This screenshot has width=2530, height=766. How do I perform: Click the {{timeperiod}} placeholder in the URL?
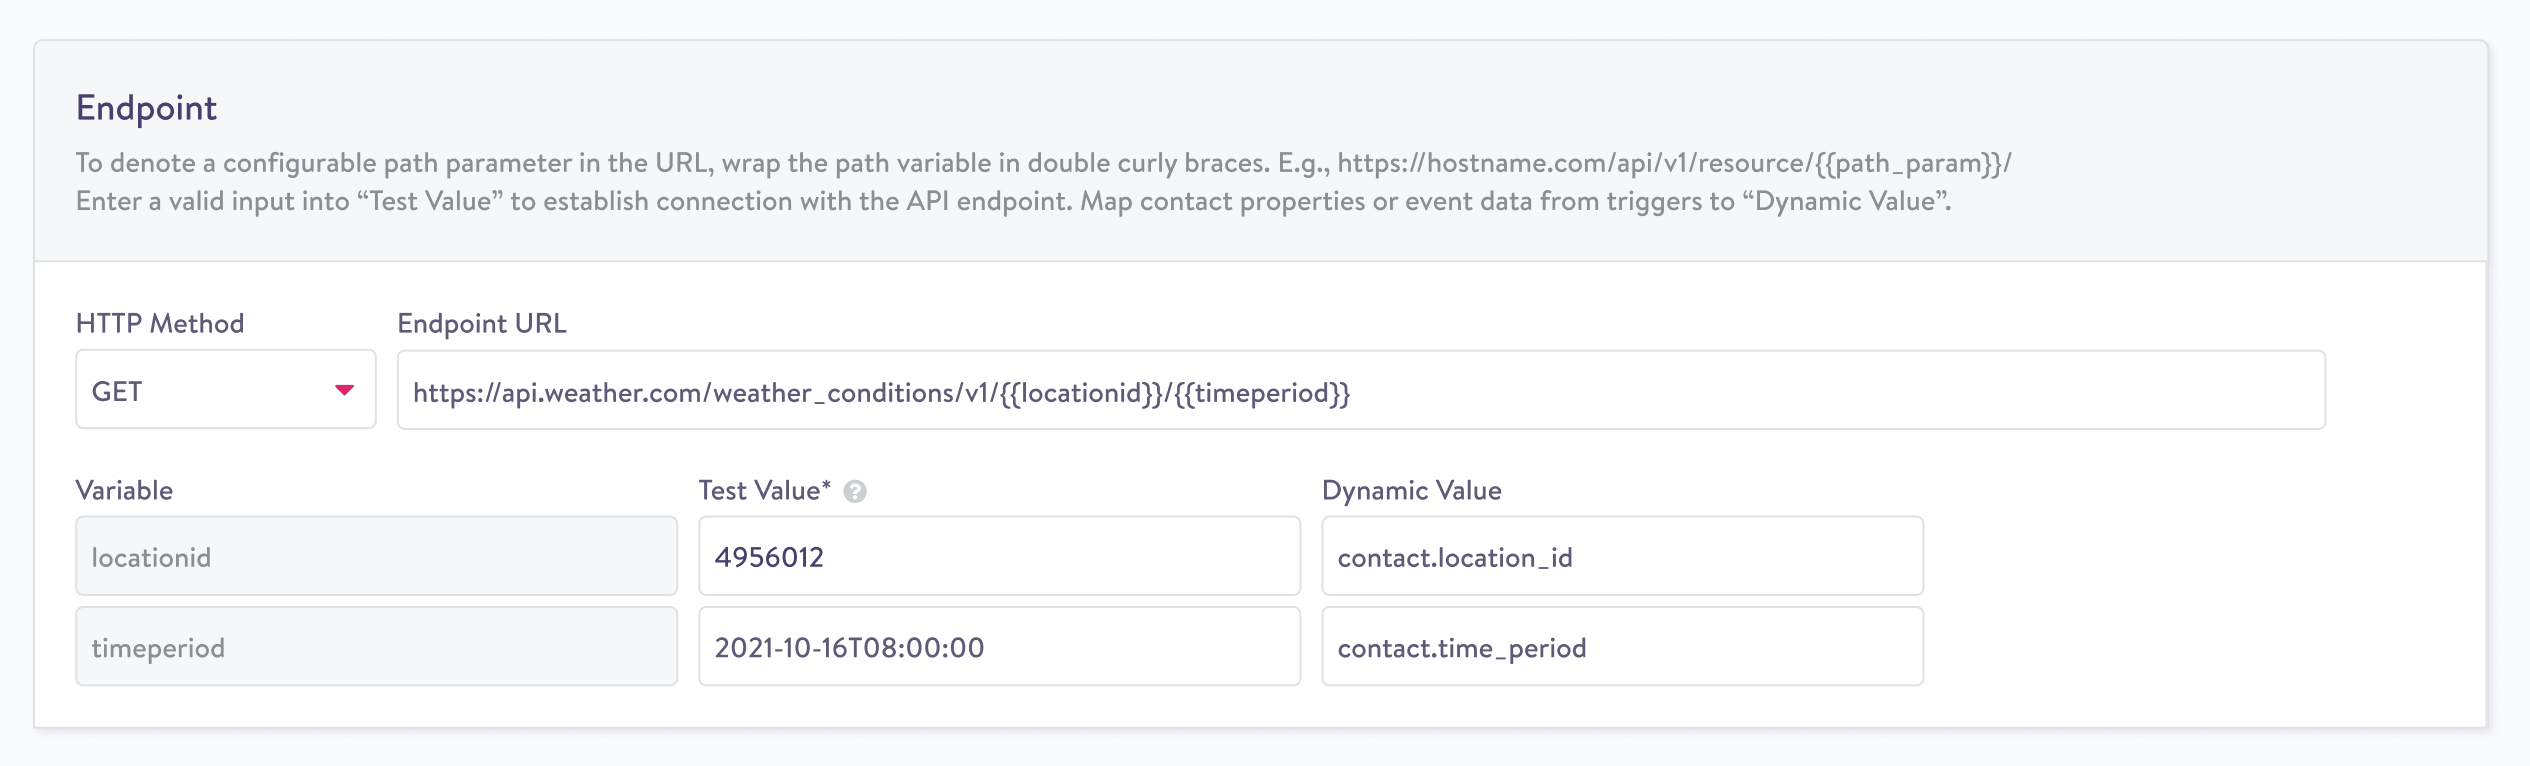tap(1262, 393)
